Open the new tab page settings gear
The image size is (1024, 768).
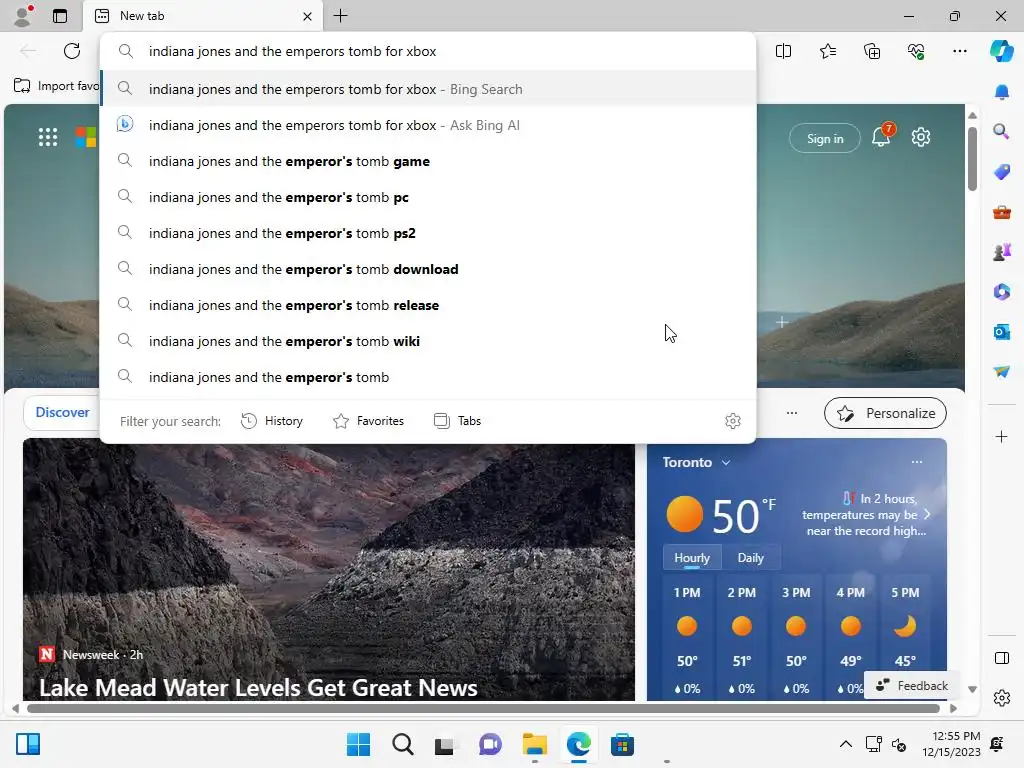coord(921,137)
